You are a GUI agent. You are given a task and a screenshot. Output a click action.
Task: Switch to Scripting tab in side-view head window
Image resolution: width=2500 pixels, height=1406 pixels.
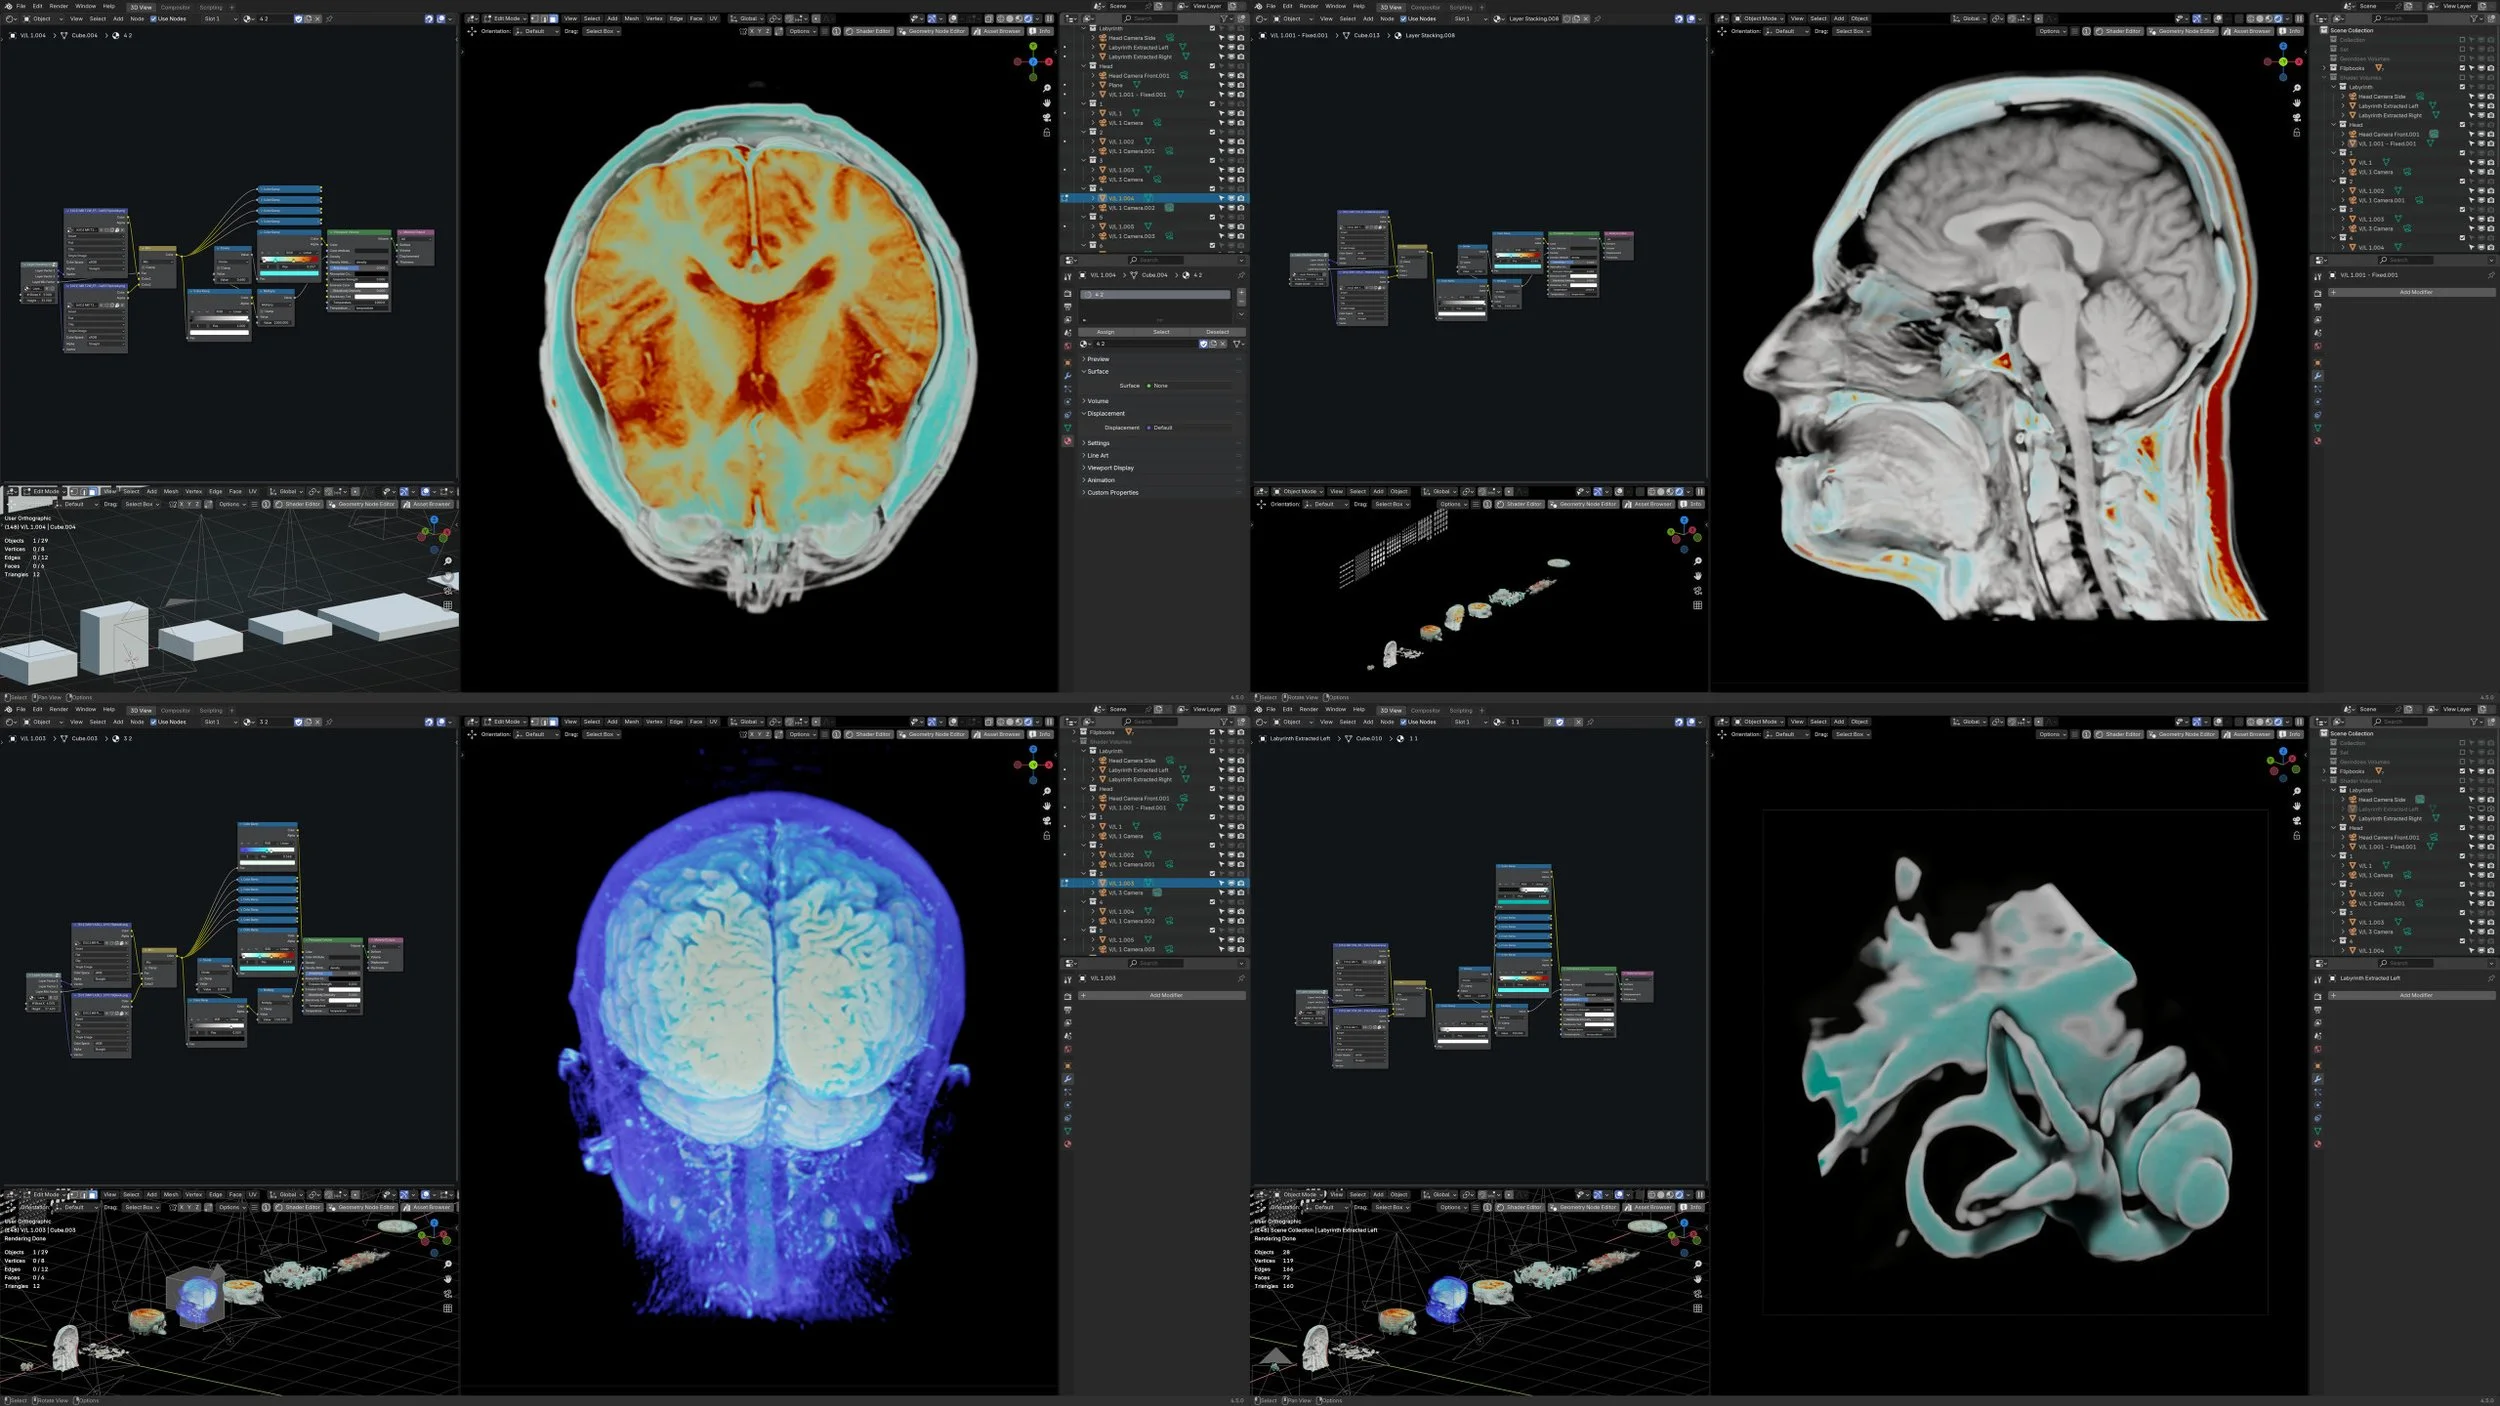(x=1461, y=8)
